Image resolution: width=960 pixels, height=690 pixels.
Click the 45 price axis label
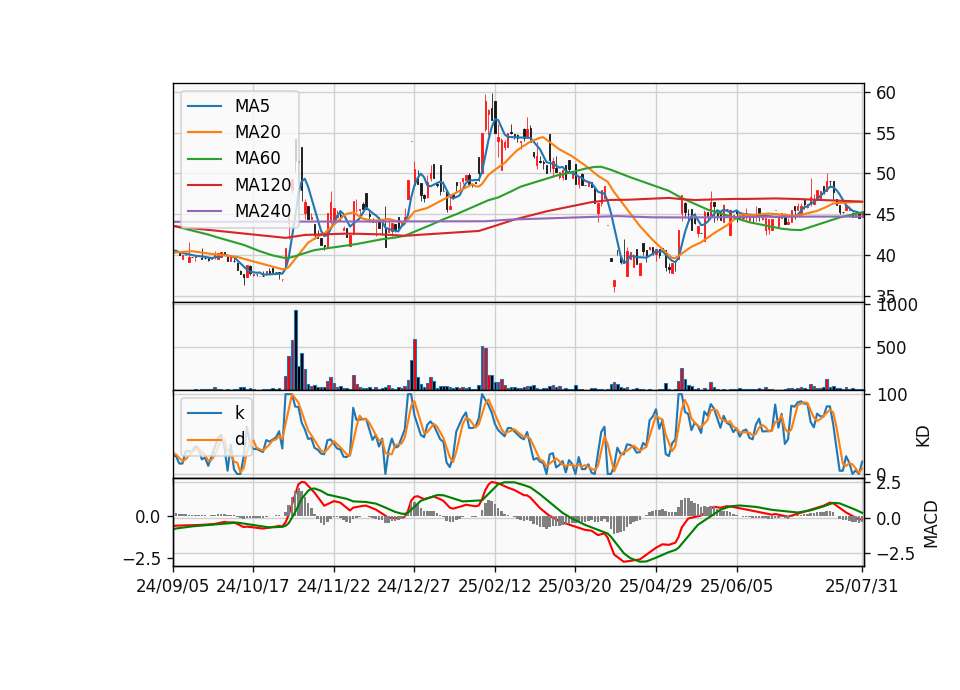[x=885, y=215]
